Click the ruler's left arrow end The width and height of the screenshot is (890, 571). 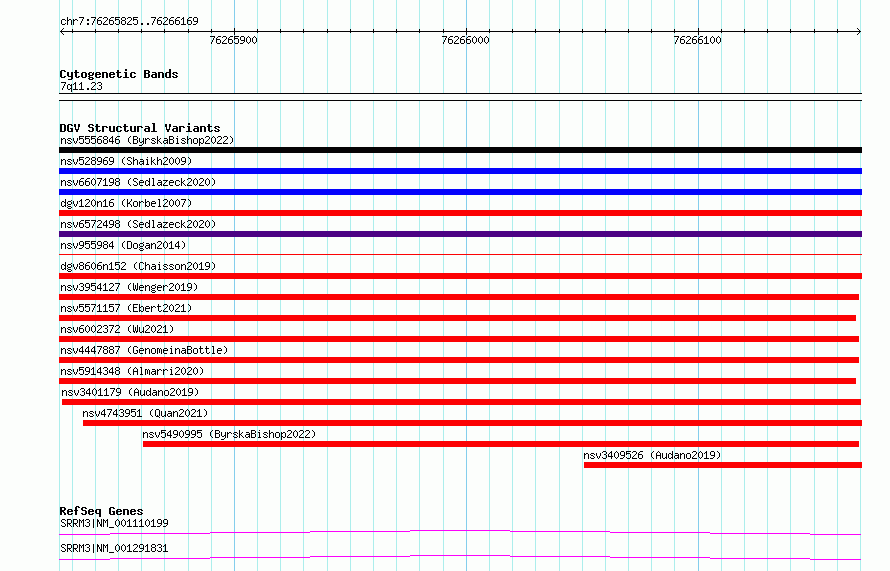pyautogui.click(x=62, y=32)
